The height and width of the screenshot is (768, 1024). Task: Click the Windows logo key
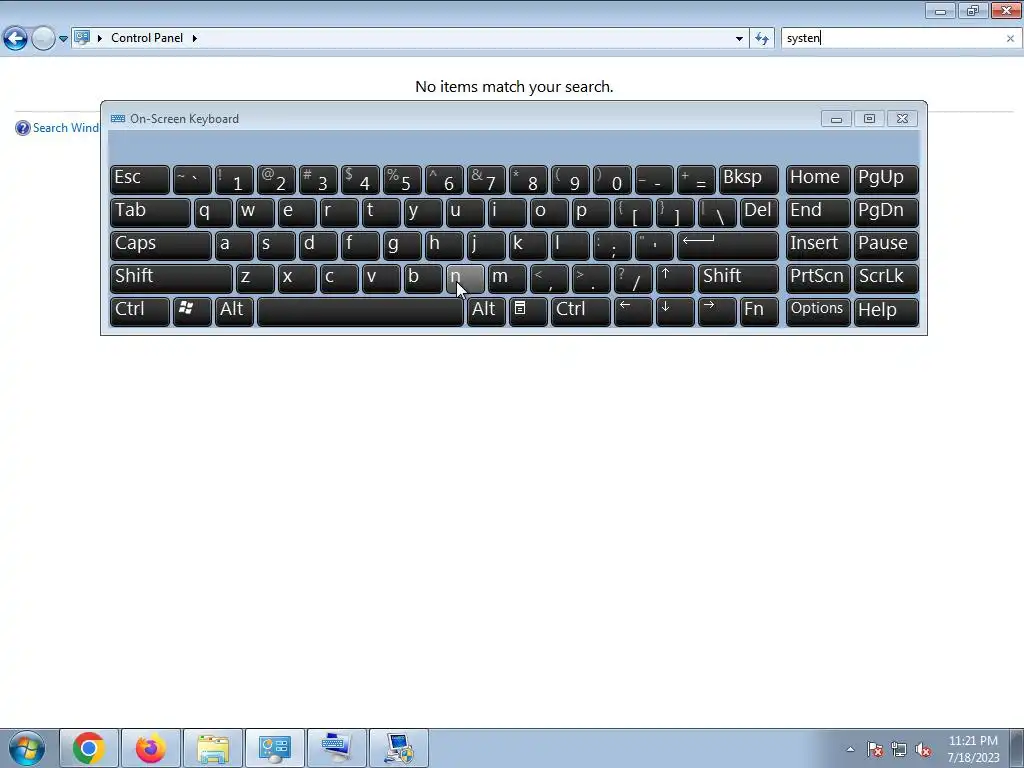192,312
